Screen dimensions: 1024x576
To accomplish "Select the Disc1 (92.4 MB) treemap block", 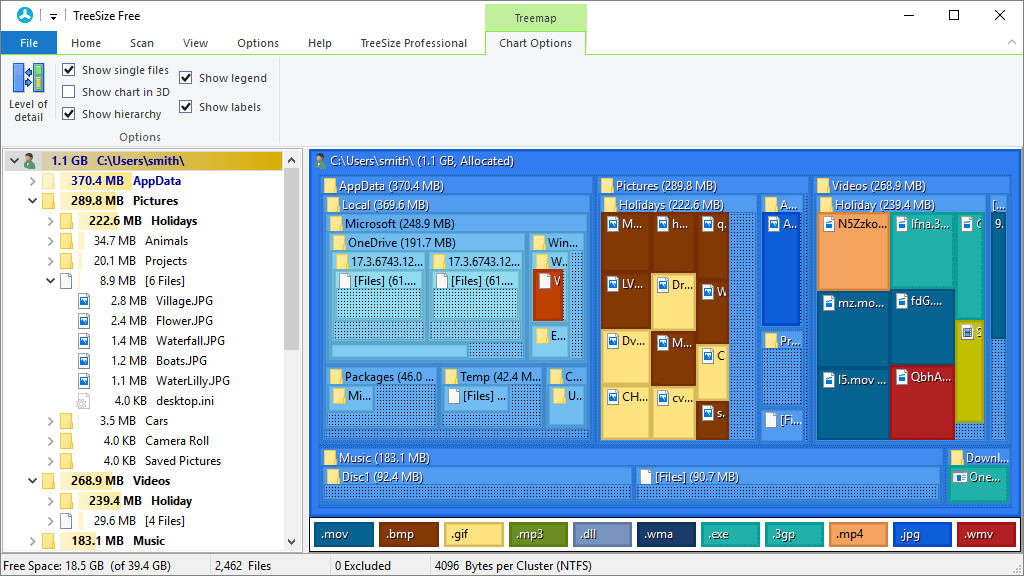I will pyautogui.click(x=477, y=484).
